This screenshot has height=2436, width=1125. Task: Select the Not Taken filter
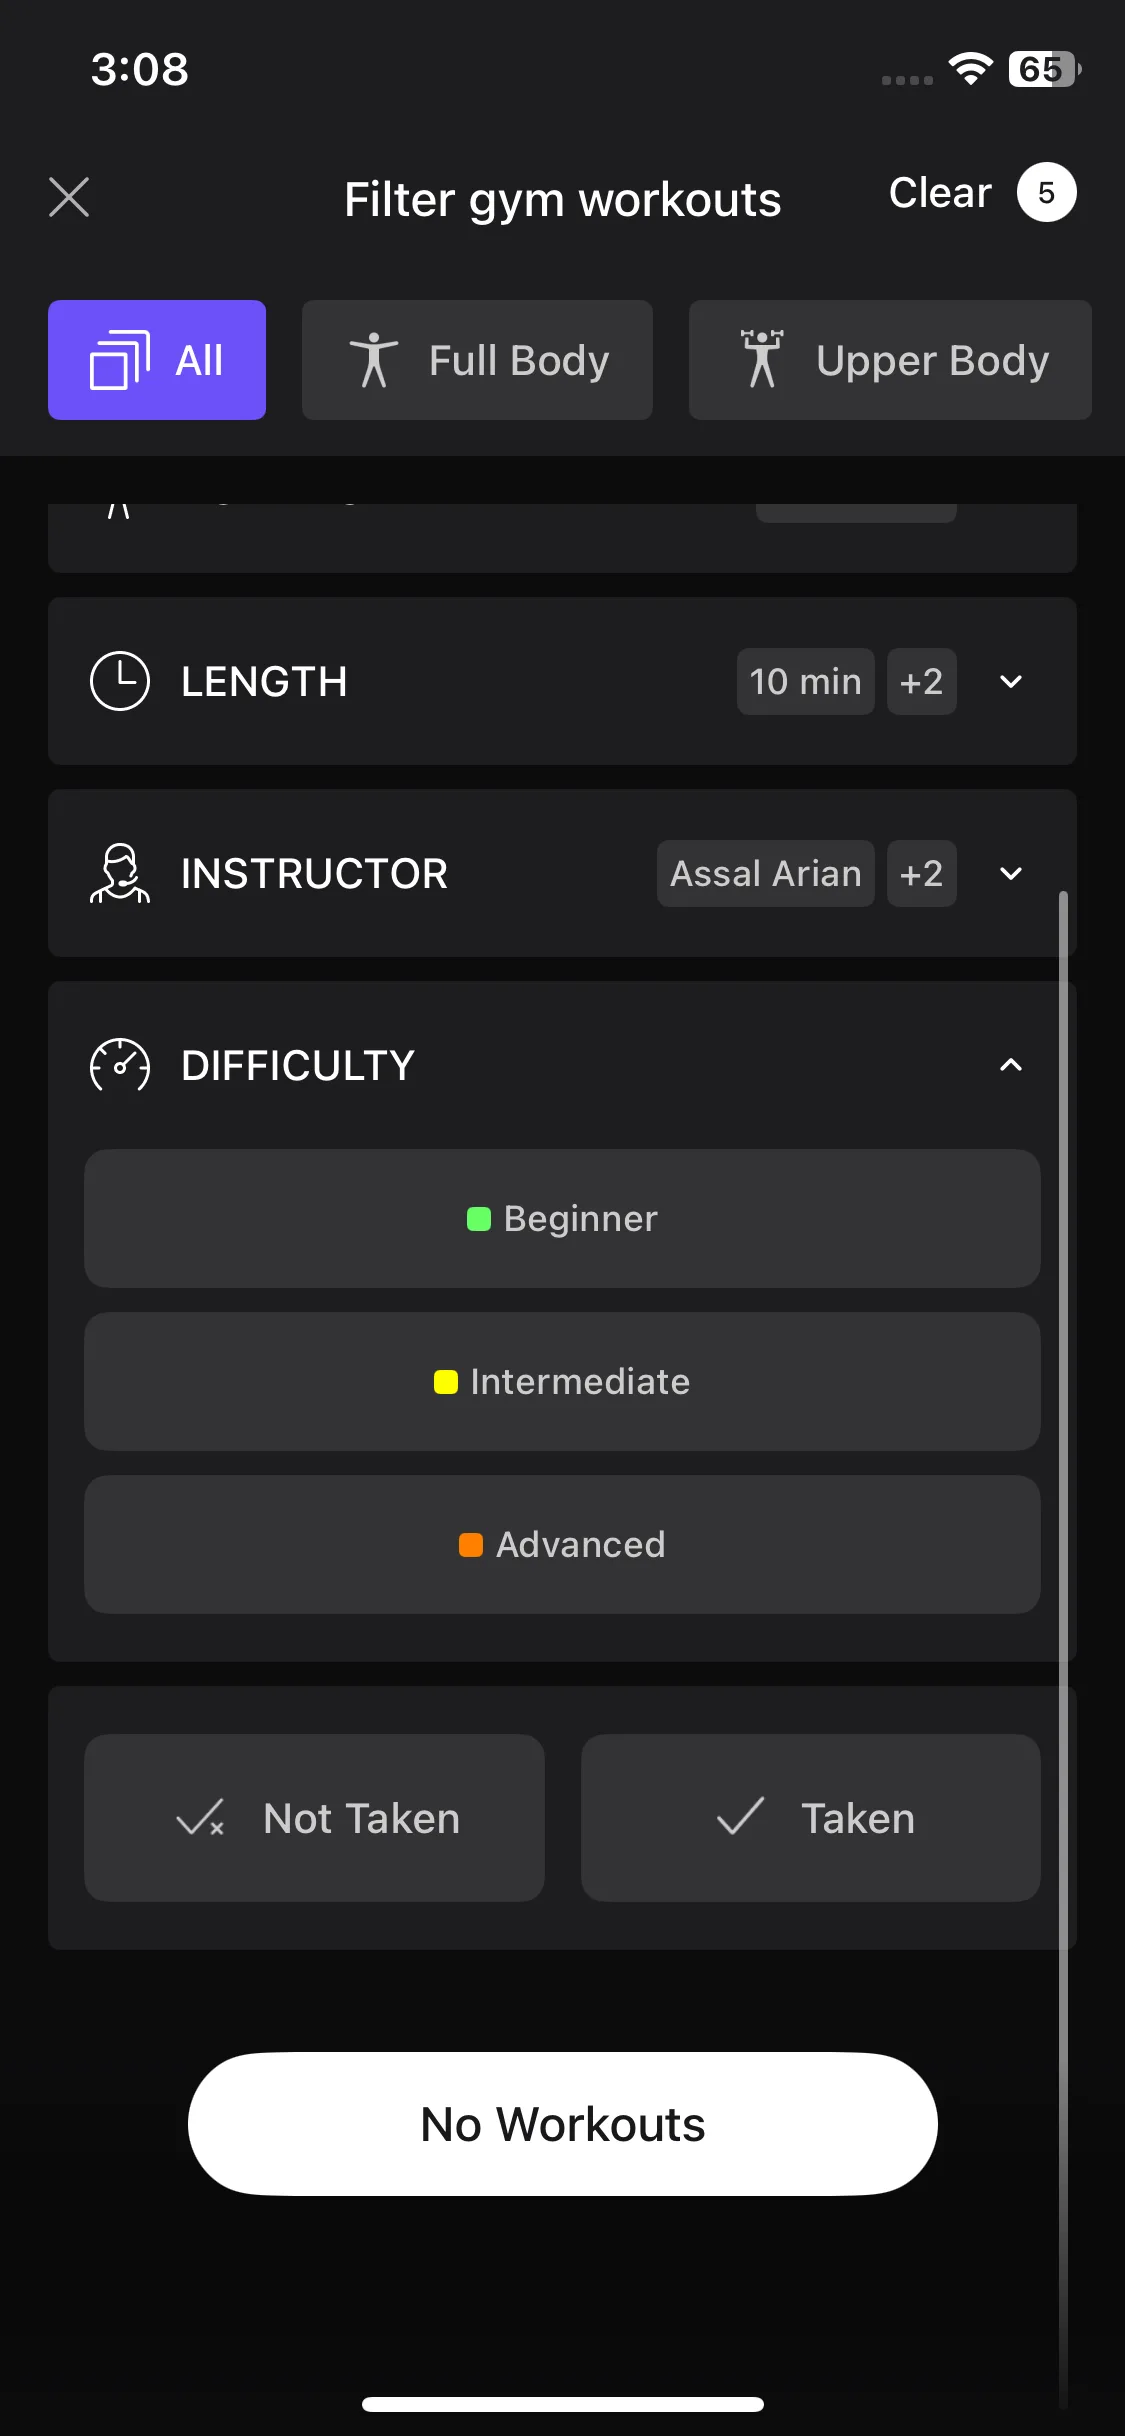(x=314, y=1818)
